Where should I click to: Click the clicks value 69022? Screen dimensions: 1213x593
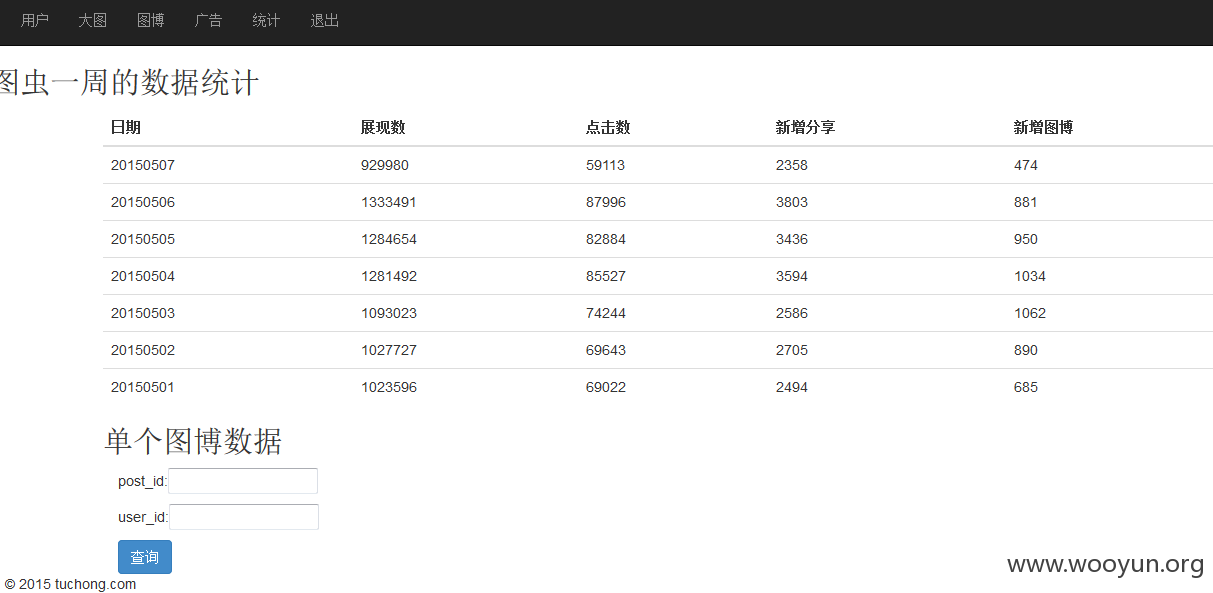click(x=606, y=387)
